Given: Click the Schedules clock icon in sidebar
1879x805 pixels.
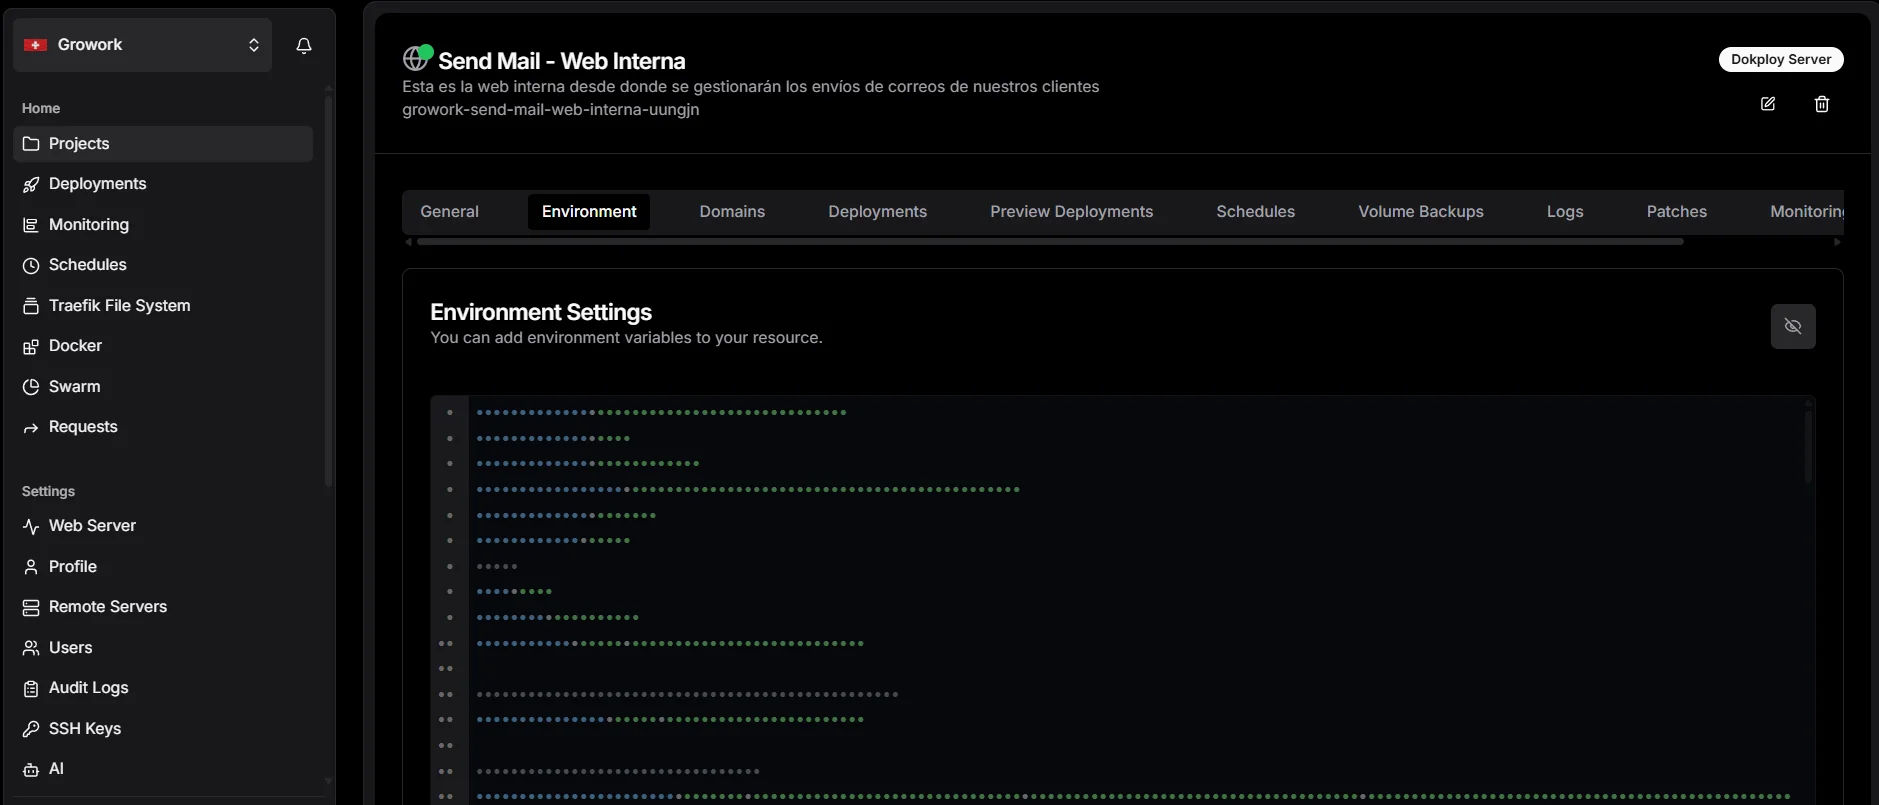Looking at the screenshot, I should click(31, 265).
